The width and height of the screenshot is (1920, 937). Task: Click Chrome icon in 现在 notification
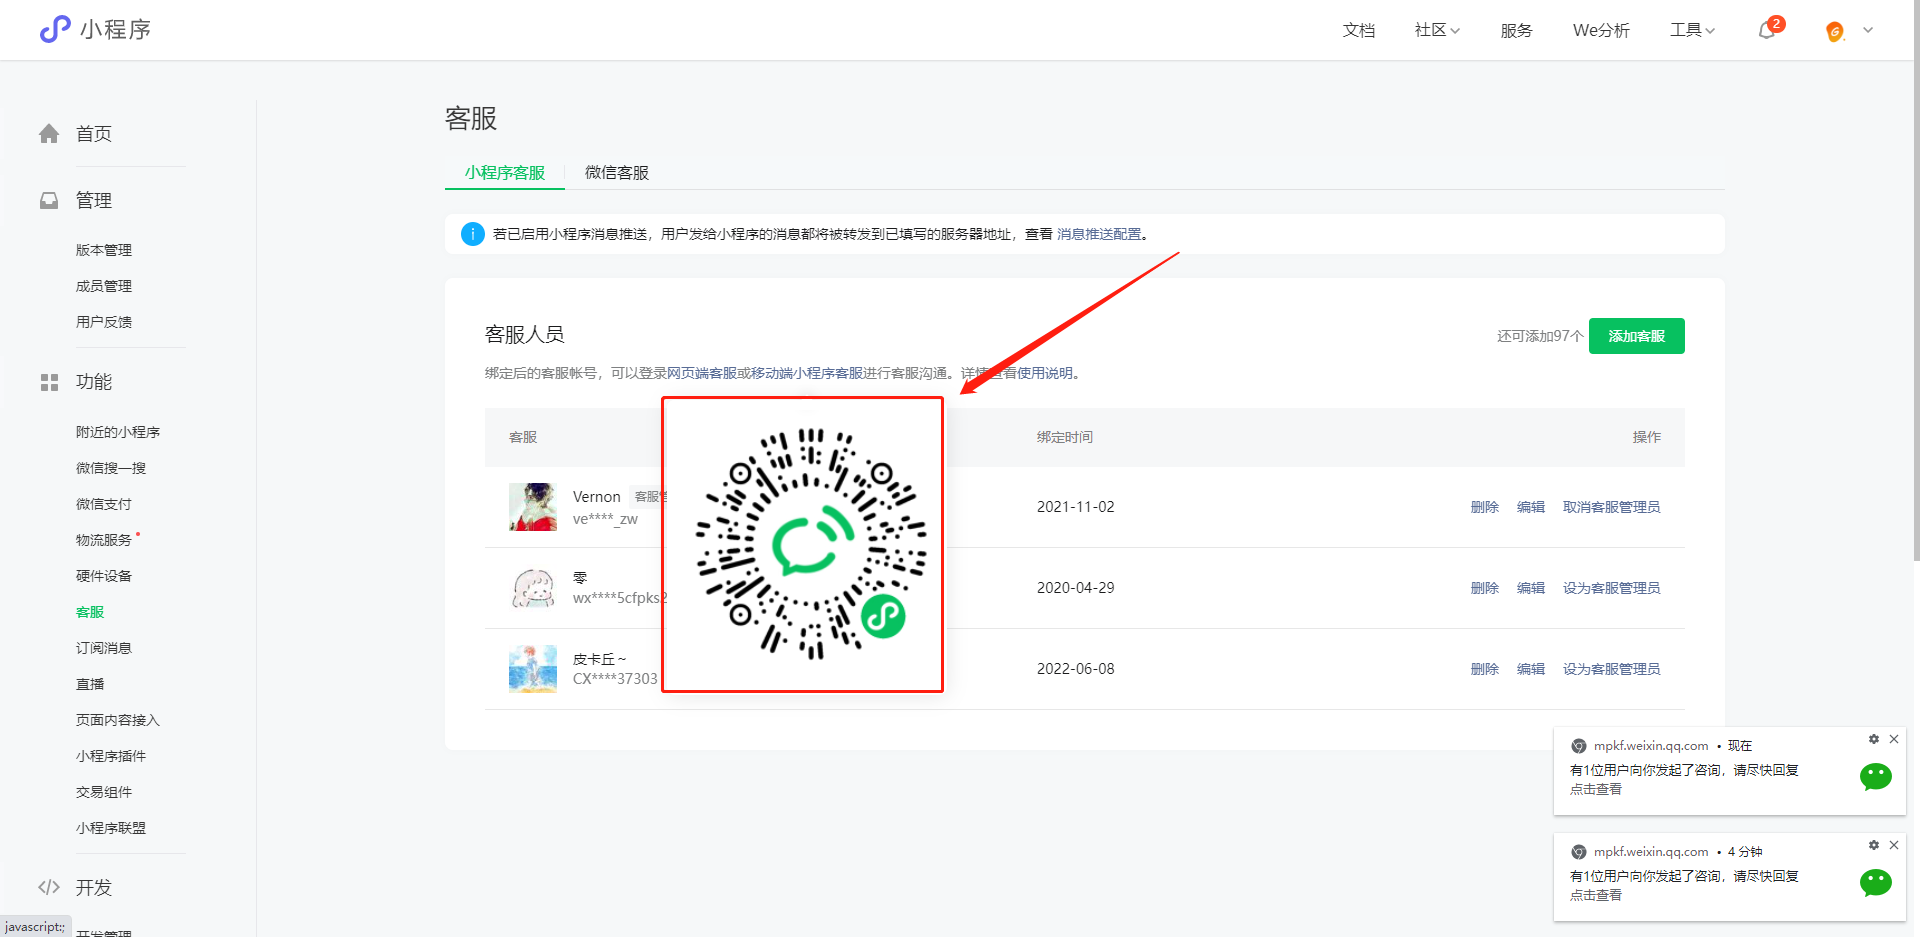1579,746
